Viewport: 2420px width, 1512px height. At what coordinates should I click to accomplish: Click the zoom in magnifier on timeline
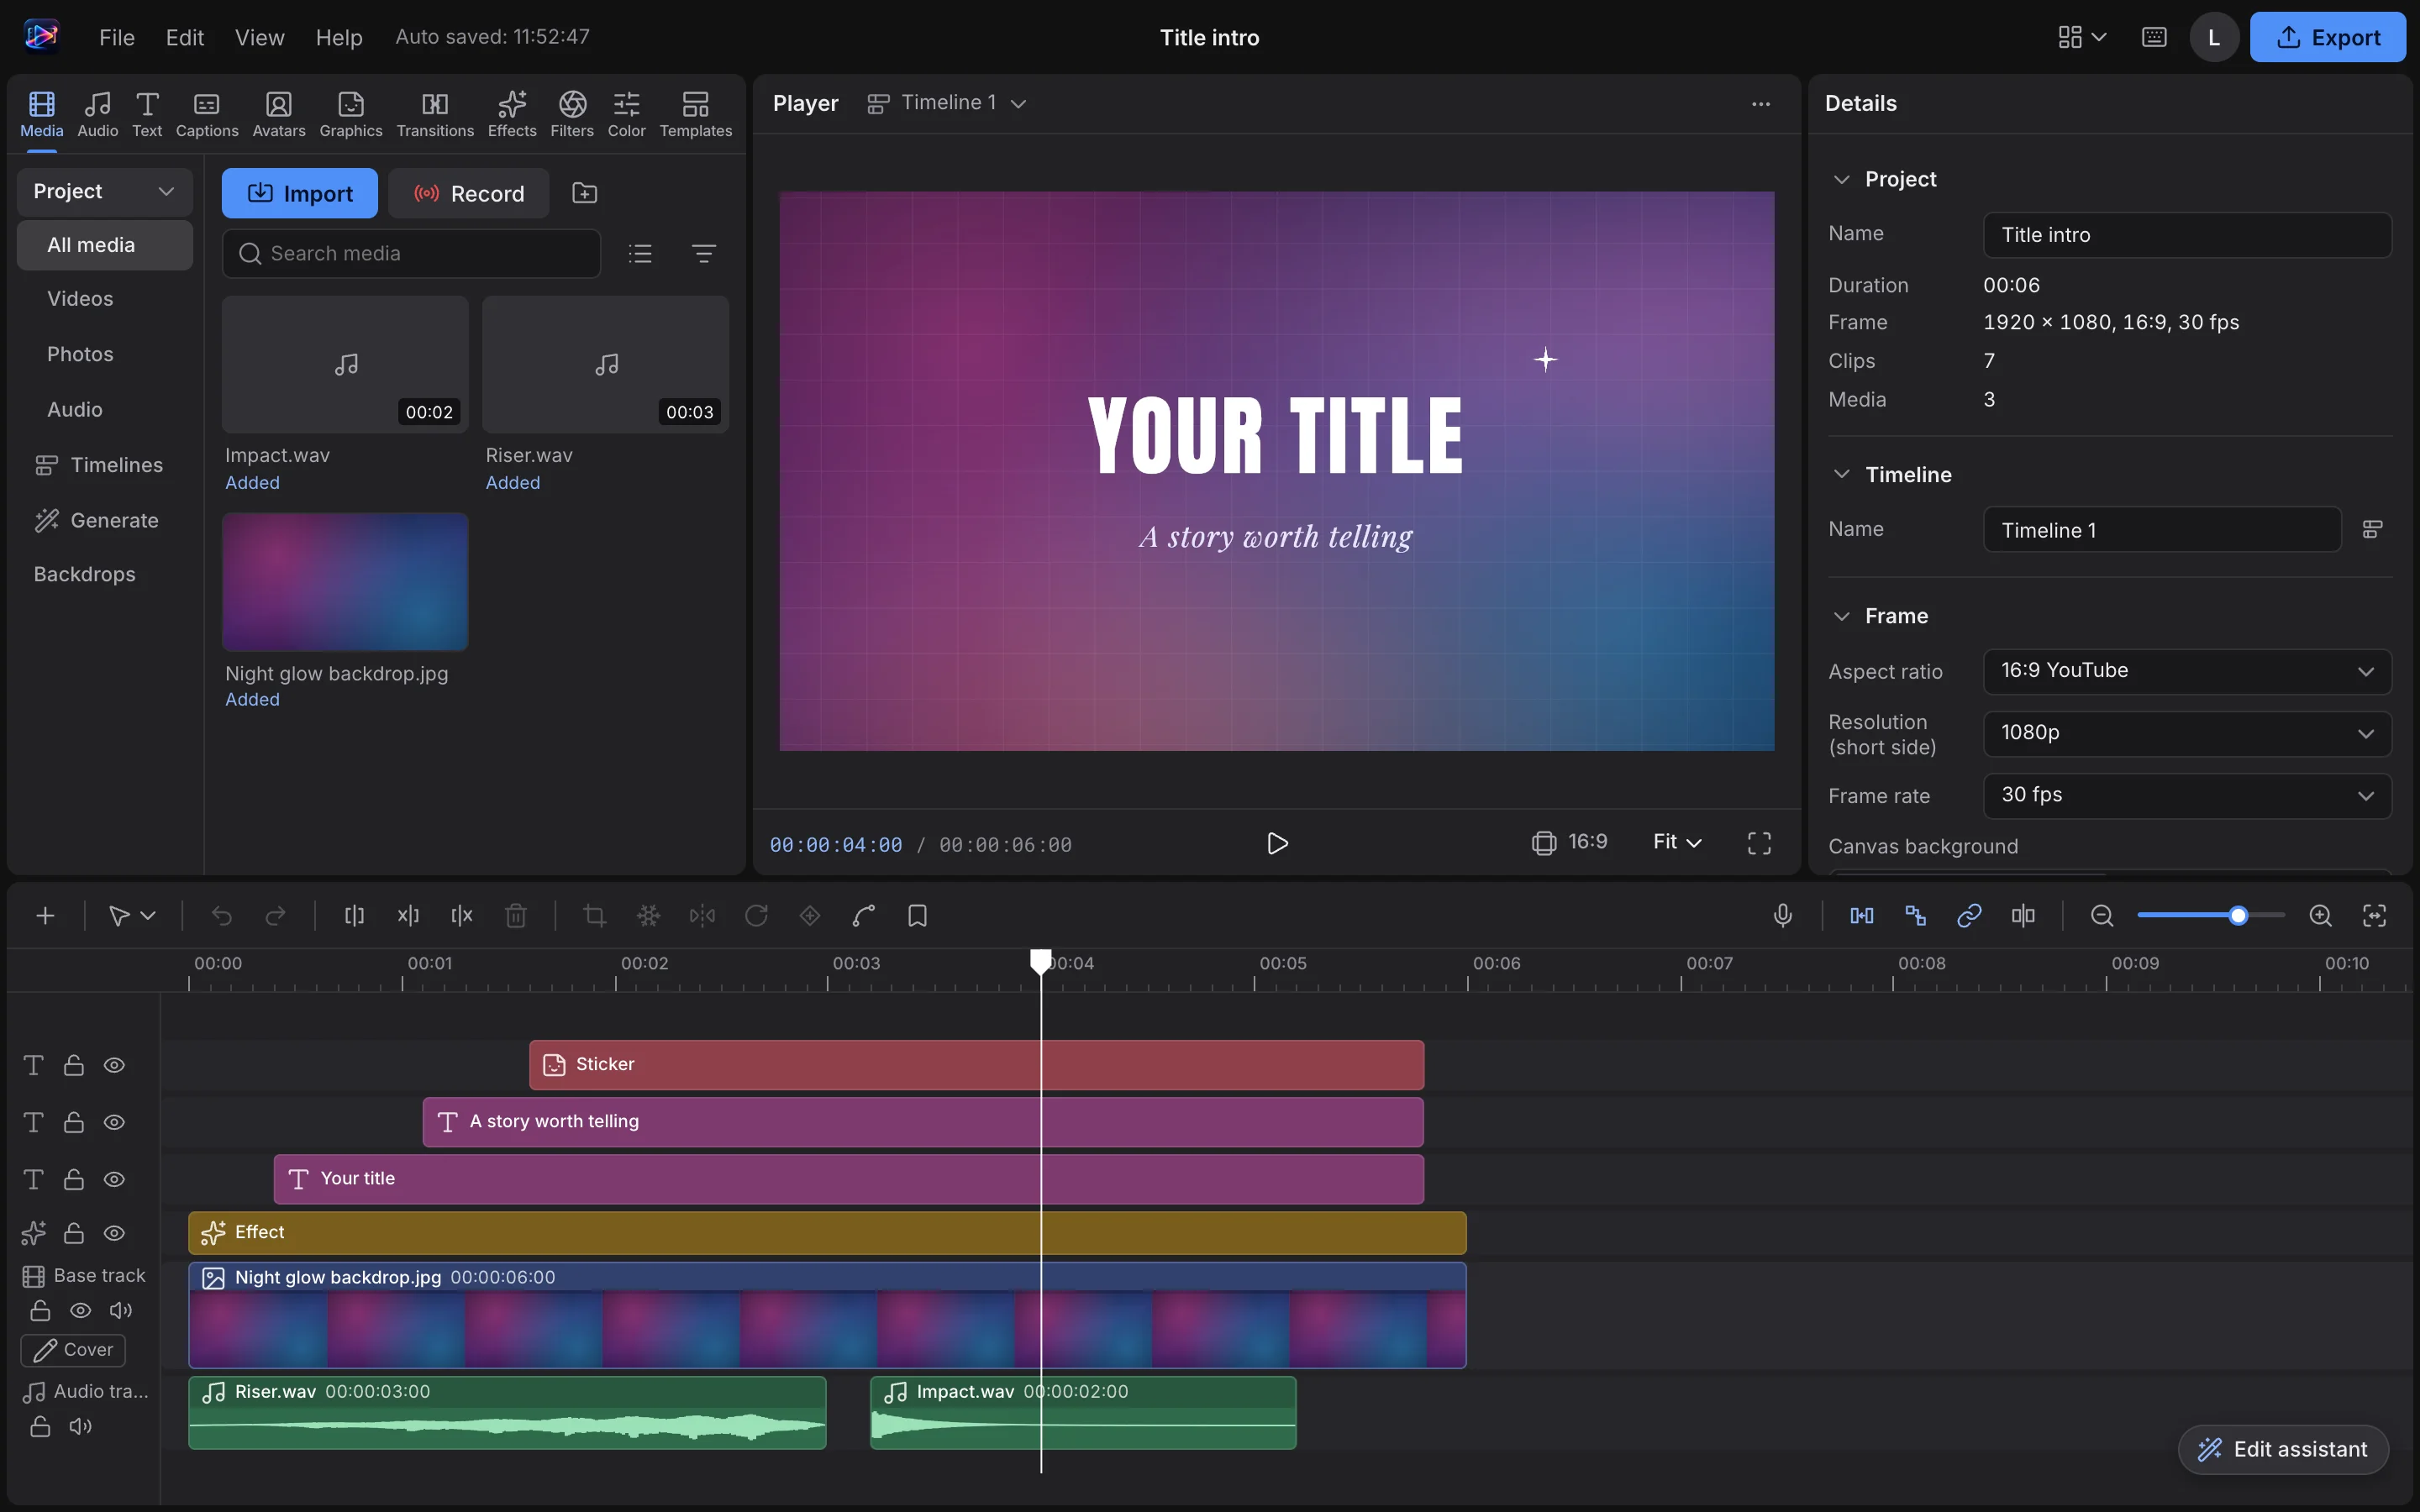(2321, 915)
